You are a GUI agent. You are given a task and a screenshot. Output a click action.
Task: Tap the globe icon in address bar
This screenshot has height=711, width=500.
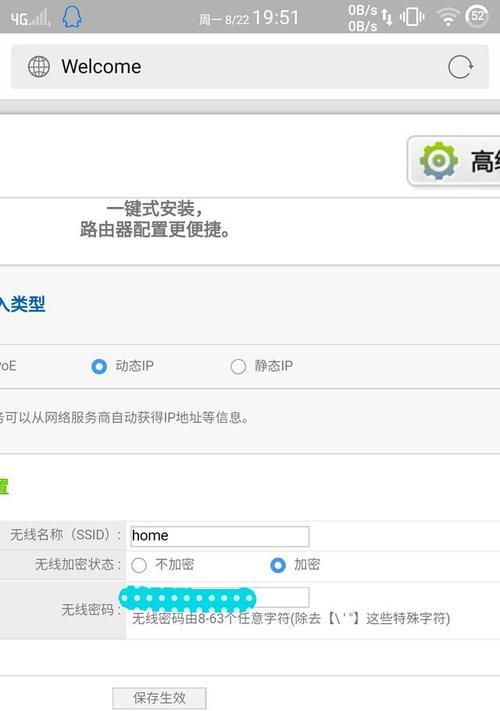click(x=39, y=67)
